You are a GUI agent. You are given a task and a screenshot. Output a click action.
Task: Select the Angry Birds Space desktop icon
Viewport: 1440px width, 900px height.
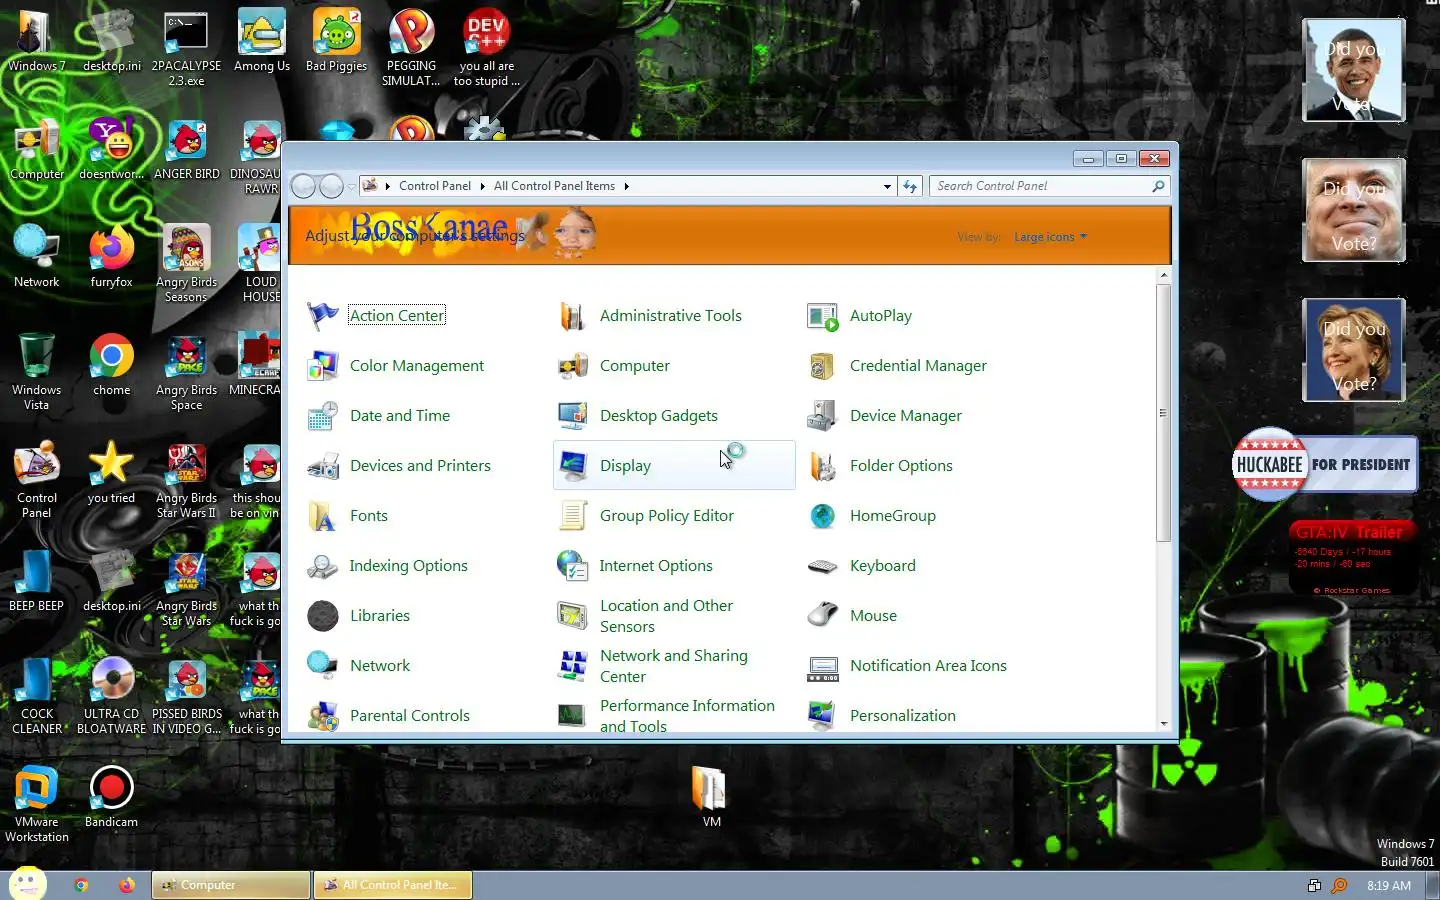[x=186, y=372]
